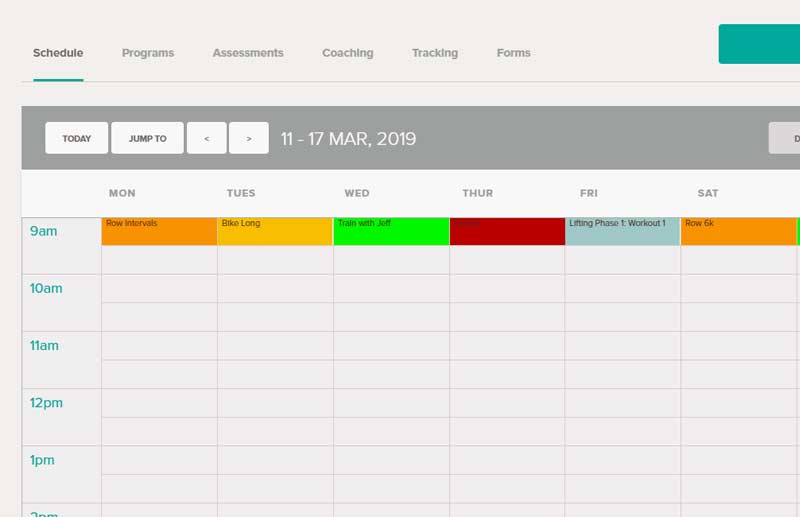Advance to next week with right arrow

pos(249,138)
